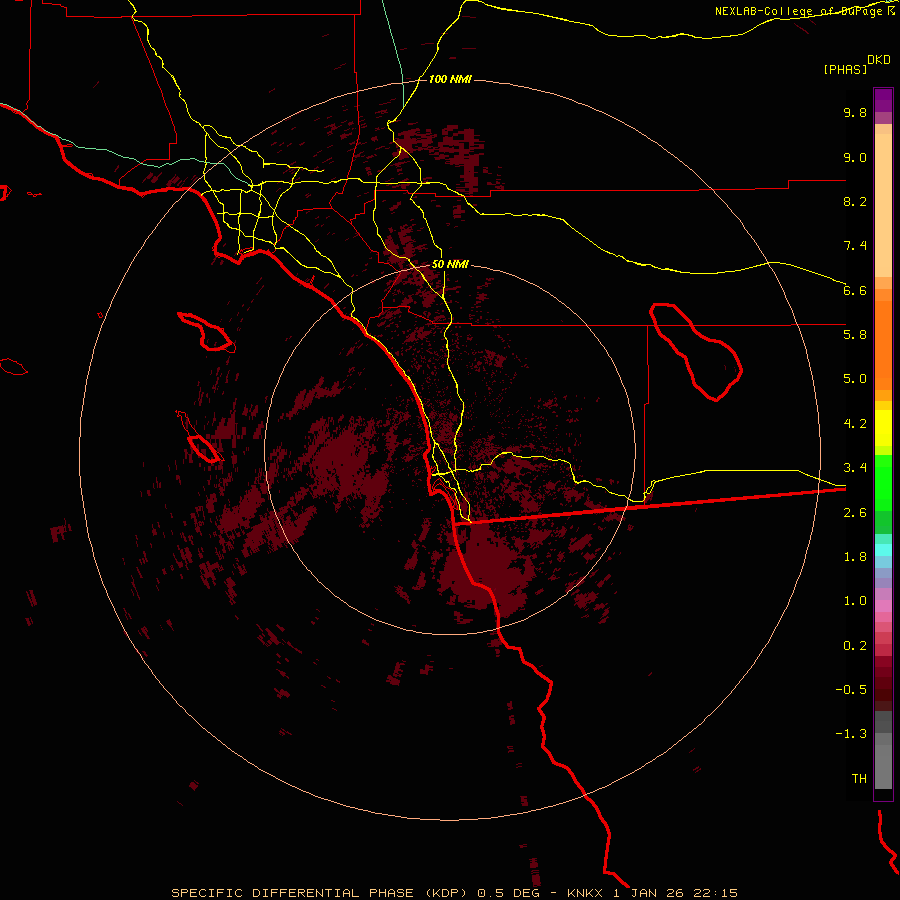Click the TH threshold label
Image resolution: width=900 pixels, height=900 pixels.
coord(859,779)
